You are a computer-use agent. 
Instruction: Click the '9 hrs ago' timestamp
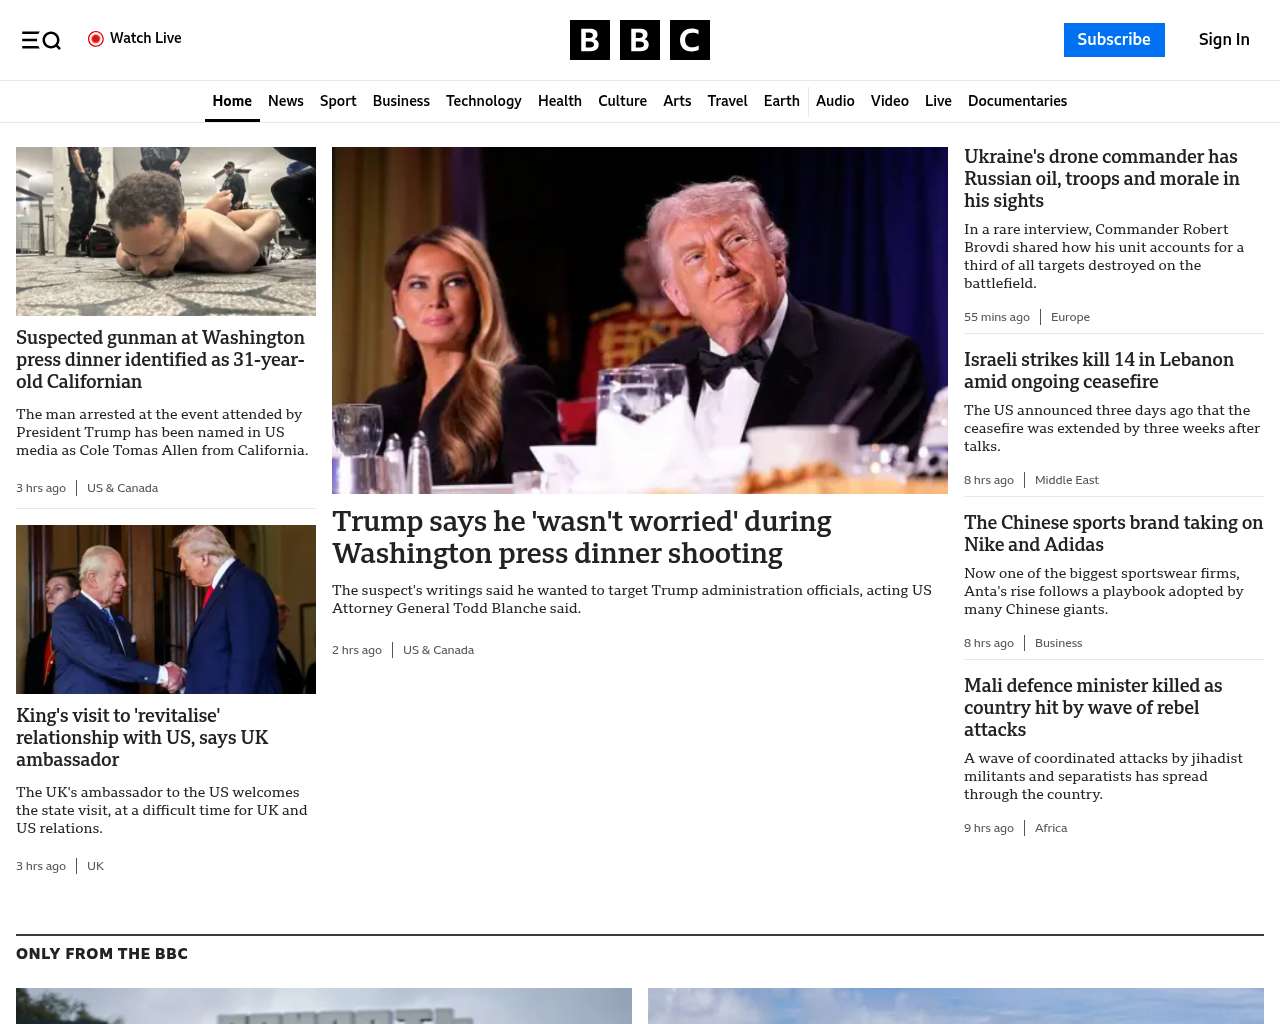pos(989,828)
